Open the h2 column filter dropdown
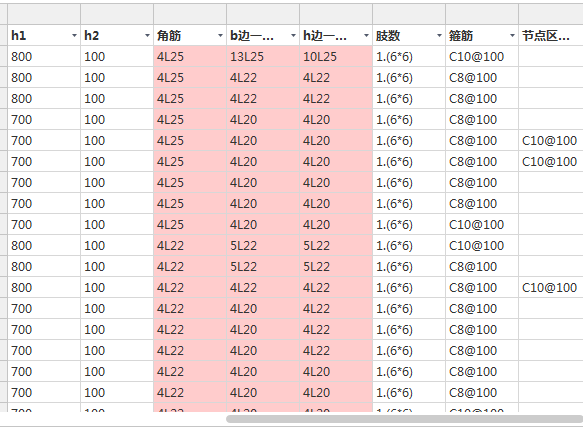Screen dimensions: 583x427 (x=147, y=36)
